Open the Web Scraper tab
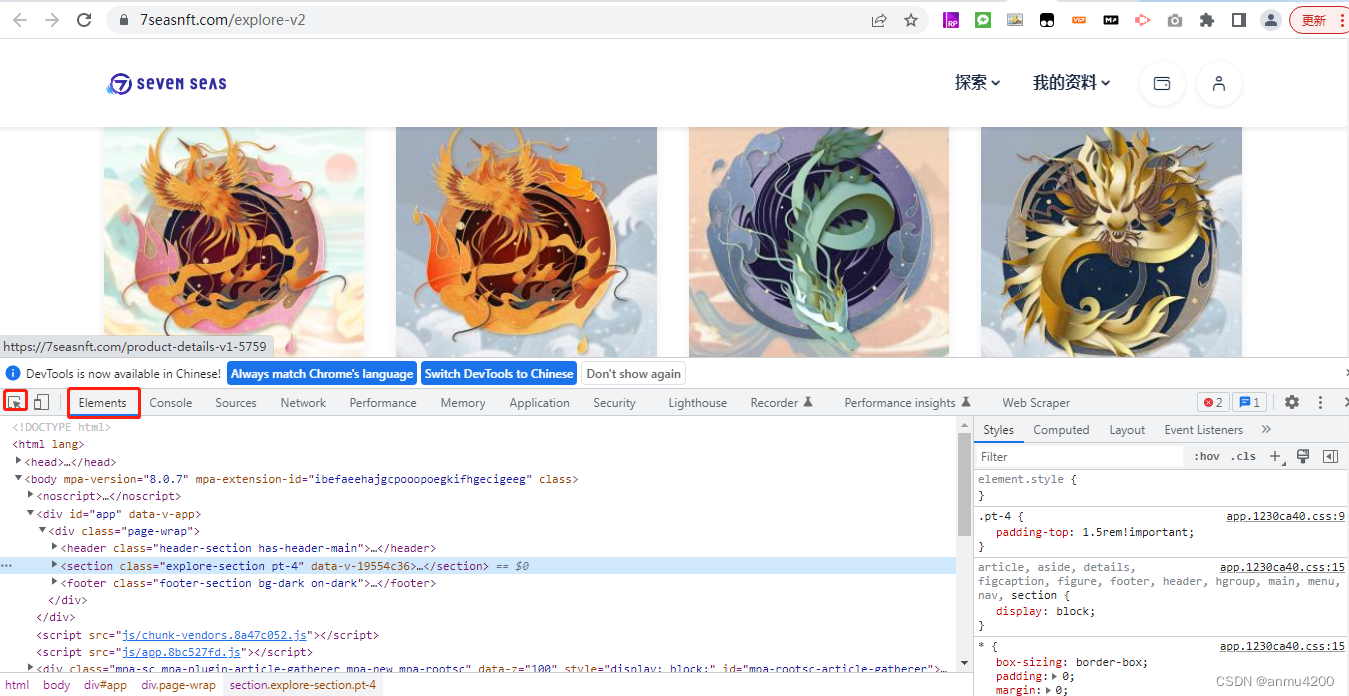 1036,402
